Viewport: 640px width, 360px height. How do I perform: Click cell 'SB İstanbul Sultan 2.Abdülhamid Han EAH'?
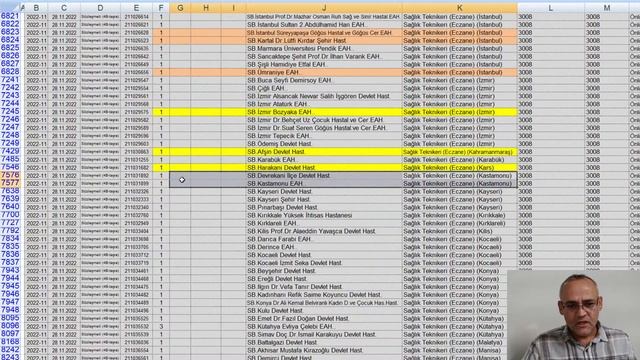(x=324, y=24)
